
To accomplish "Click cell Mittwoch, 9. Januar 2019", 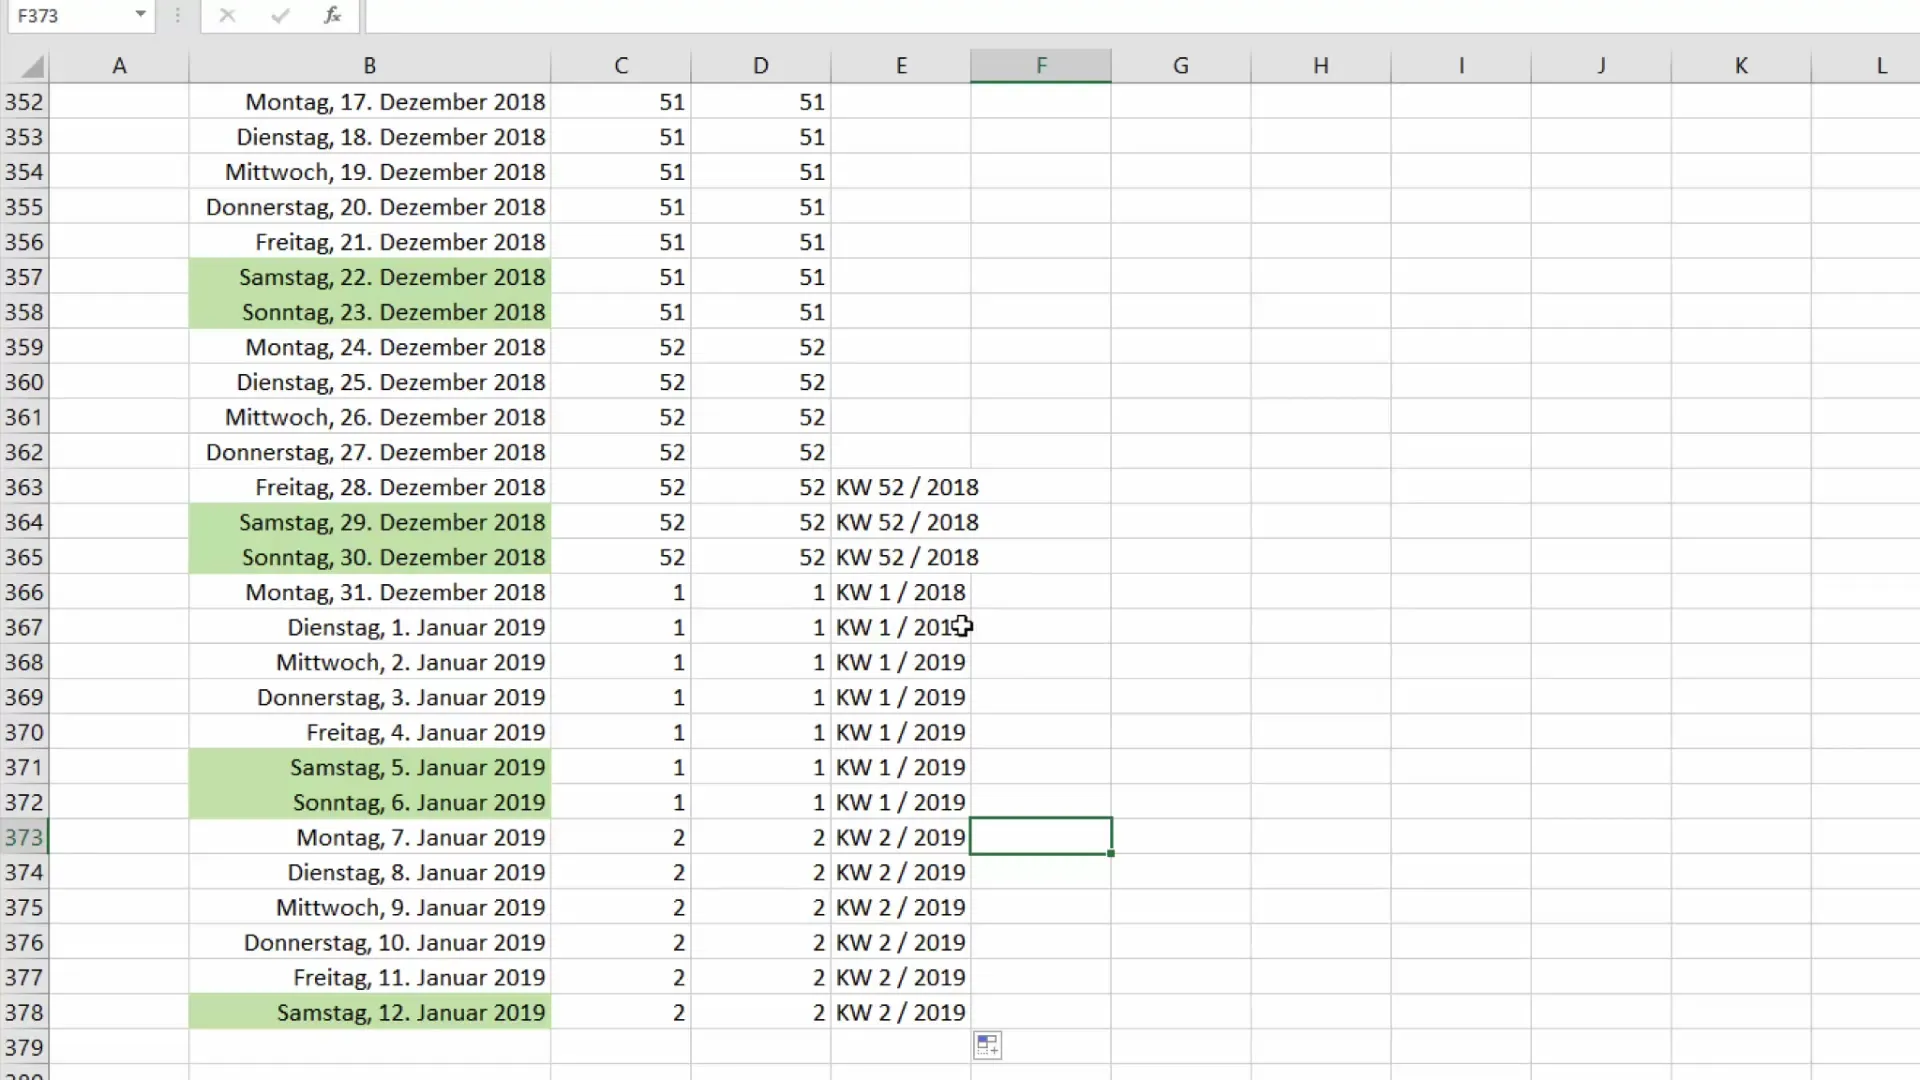I will pyautogui.click(x=370, y=907).
